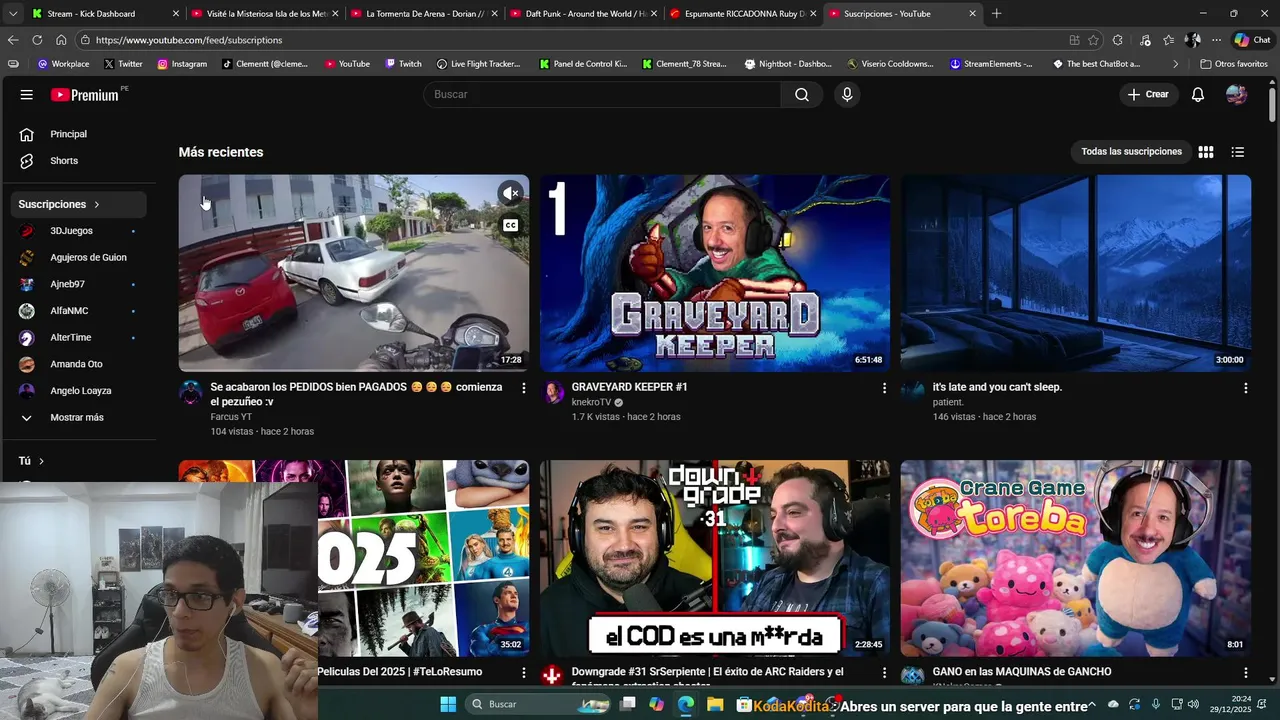
Task: Show hidden system tray icons
Action: pos(1092,704)
